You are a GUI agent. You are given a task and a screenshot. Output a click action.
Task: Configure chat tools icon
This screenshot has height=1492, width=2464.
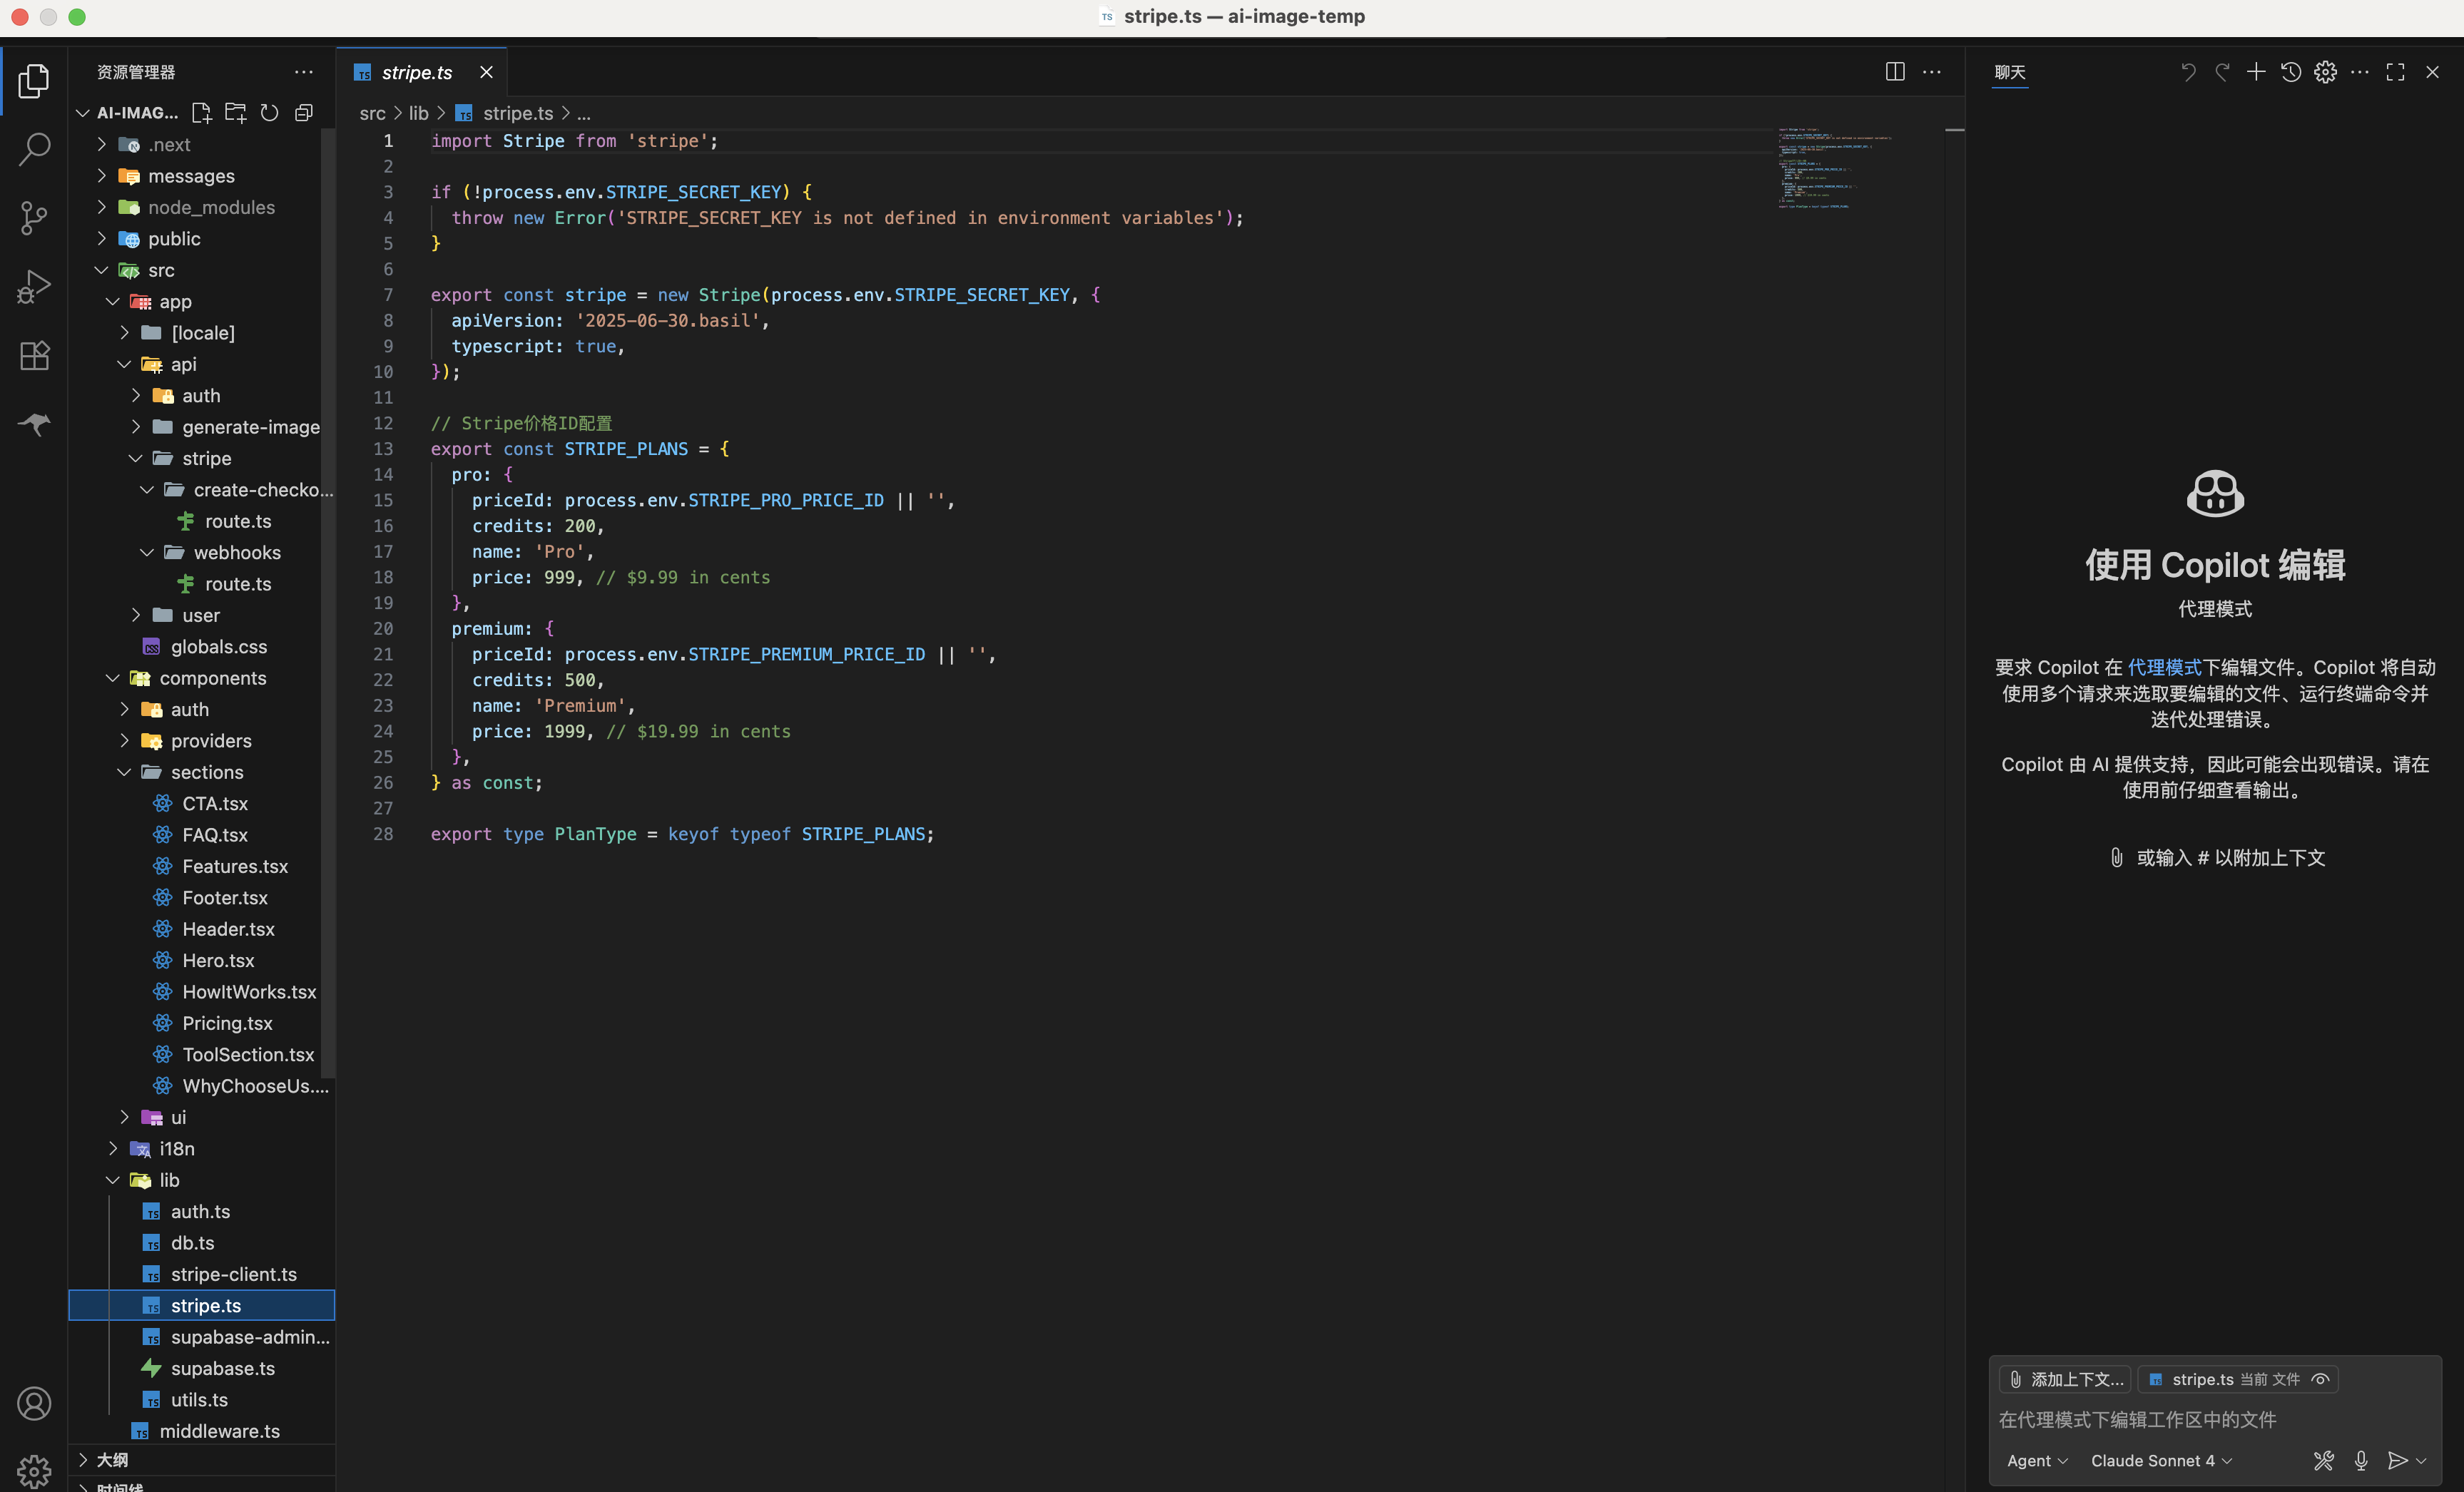[2323, 1461]
